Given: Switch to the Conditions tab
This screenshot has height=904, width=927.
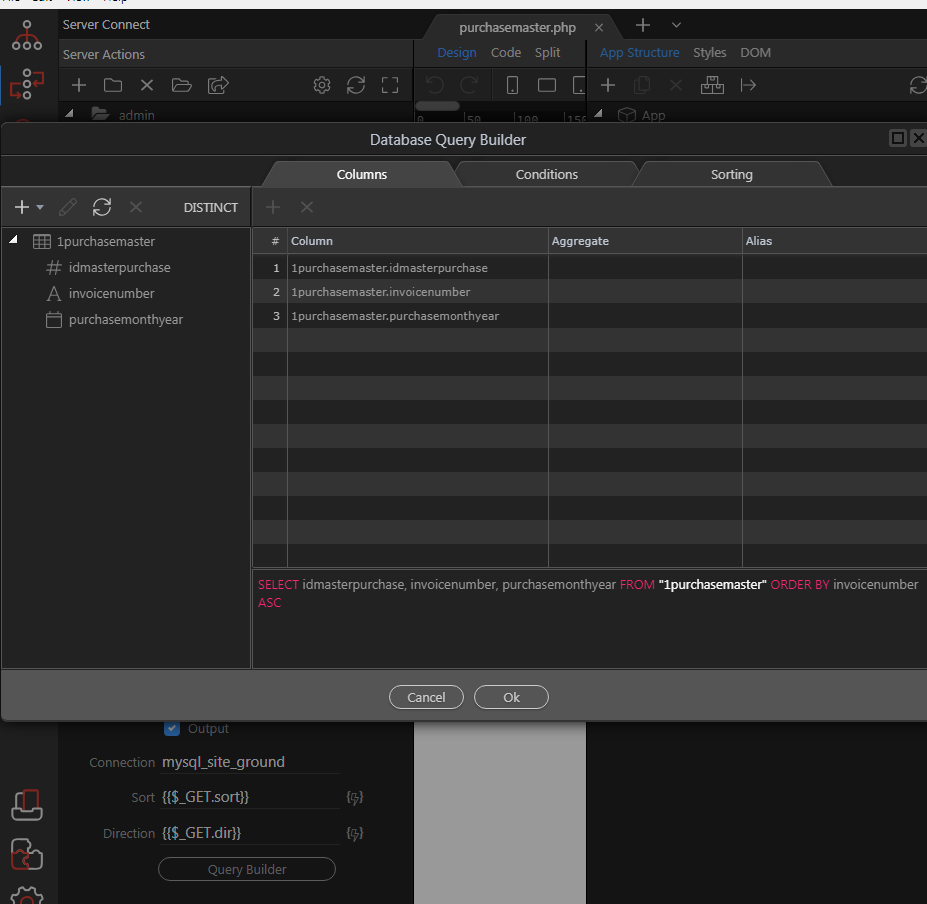Looking at the screenshot, I should 546,174.
